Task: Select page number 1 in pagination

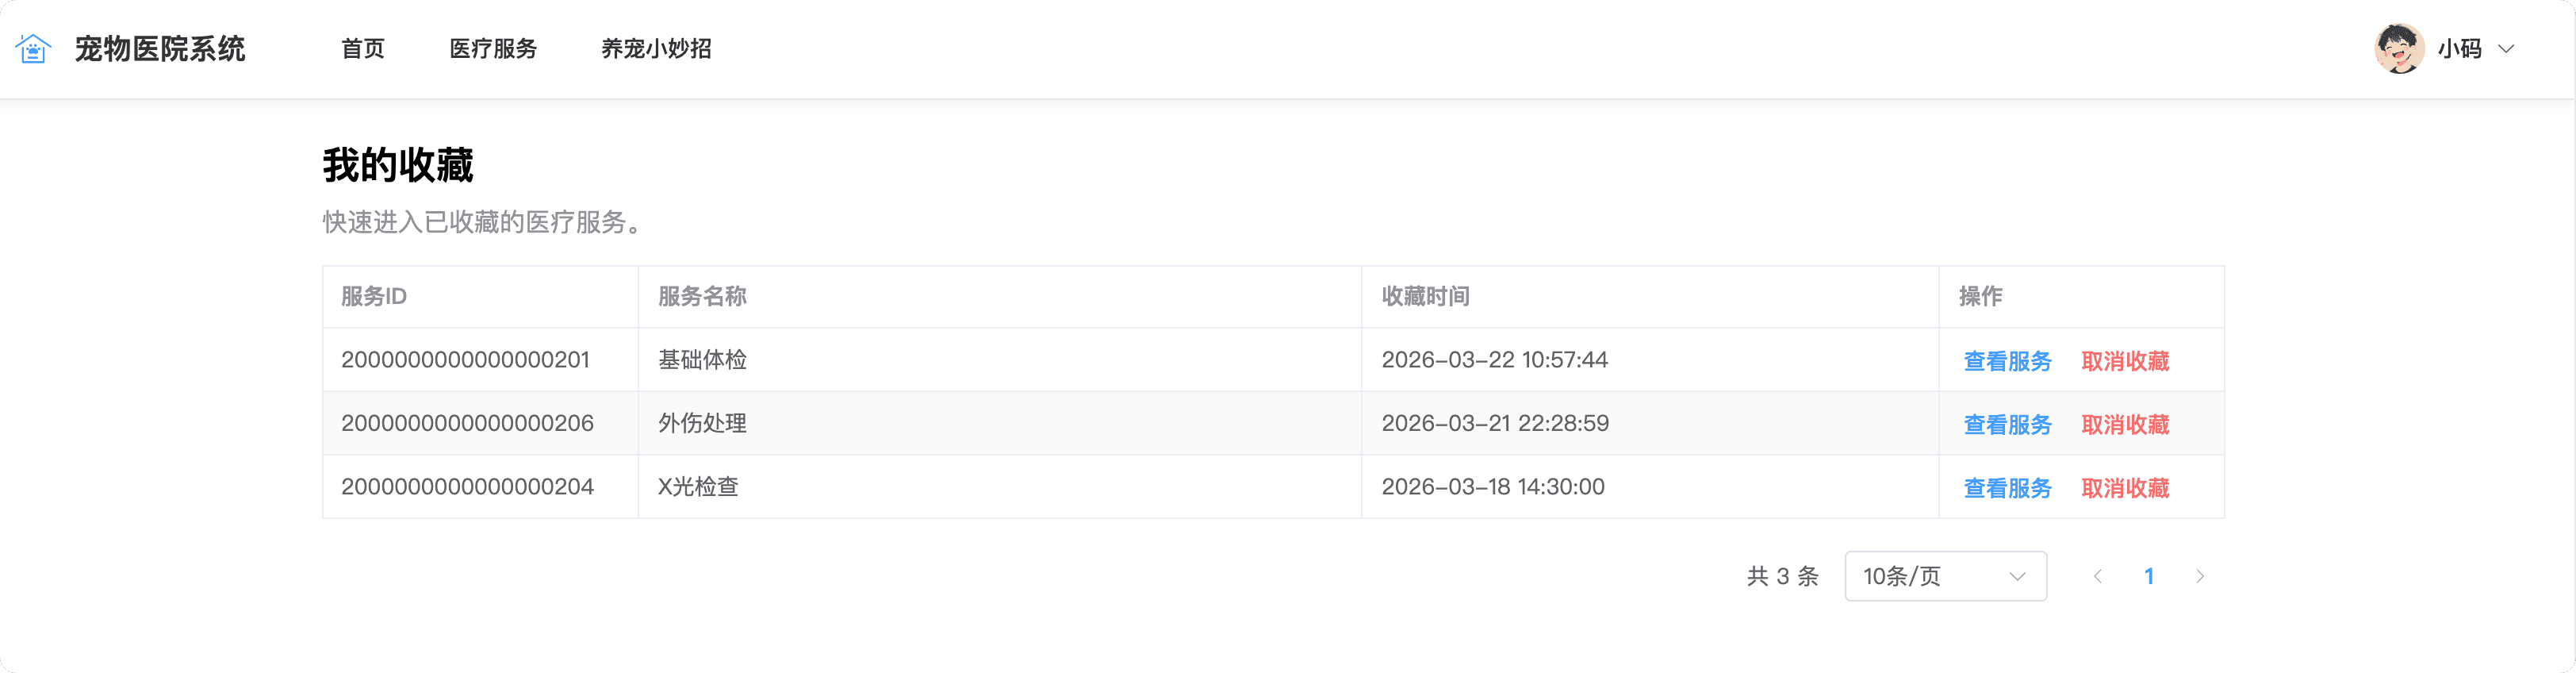Action: [x=2149, y=576]
